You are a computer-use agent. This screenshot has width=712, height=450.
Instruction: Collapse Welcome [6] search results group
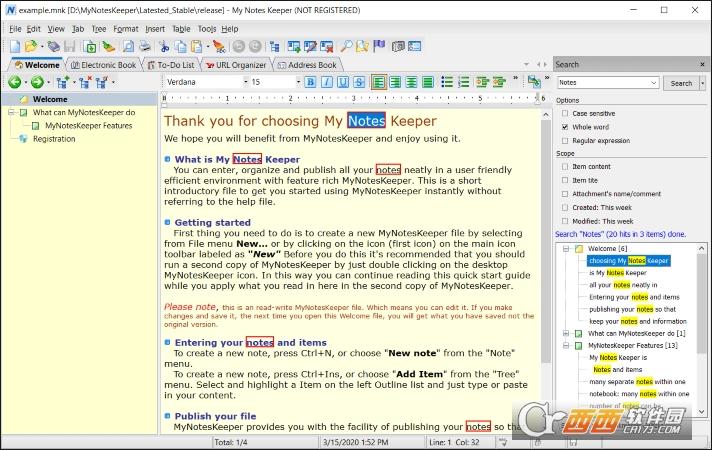(x=566, y=249)
